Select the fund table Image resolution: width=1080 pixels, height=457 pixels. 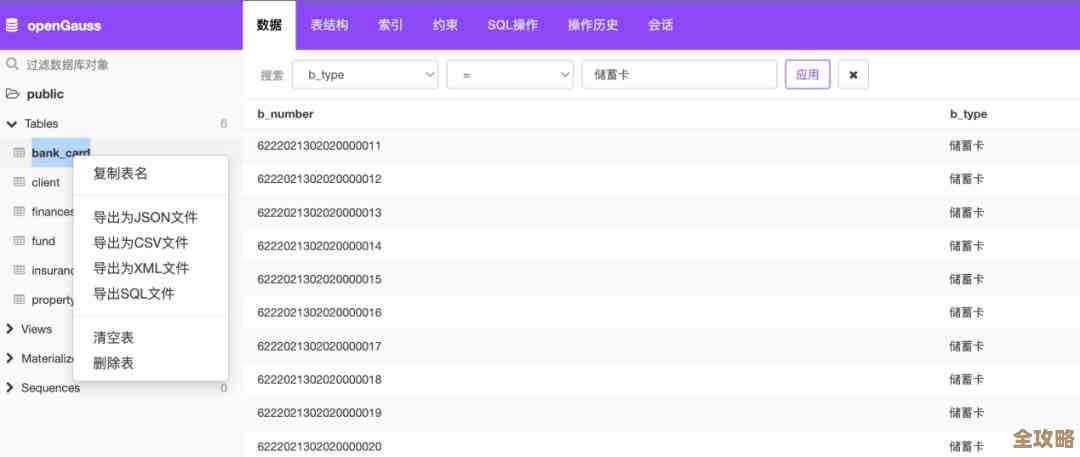43,241
